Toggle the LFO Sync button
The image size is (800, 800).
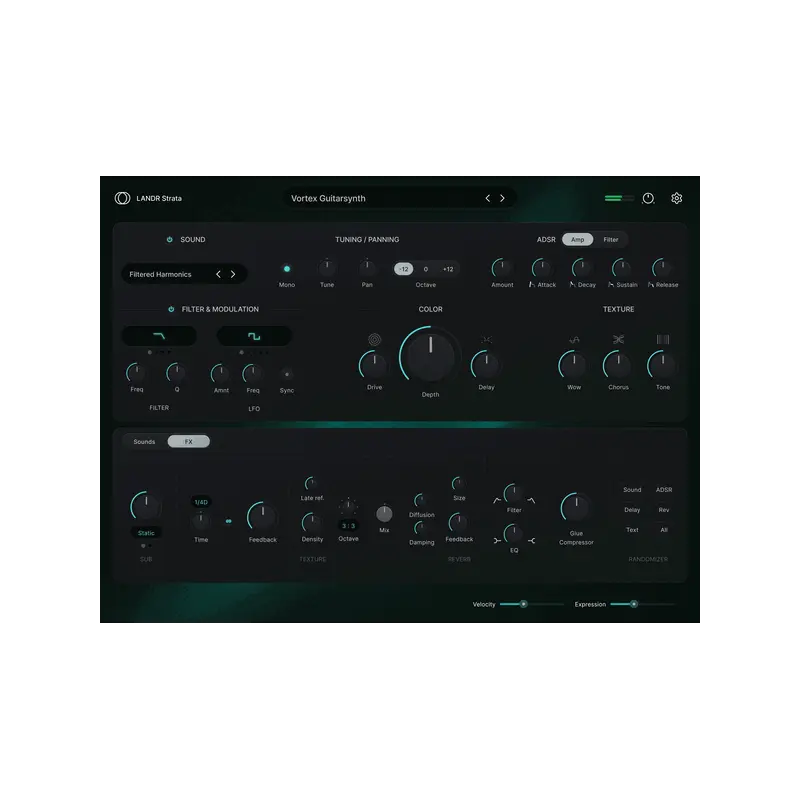[287, 374]
